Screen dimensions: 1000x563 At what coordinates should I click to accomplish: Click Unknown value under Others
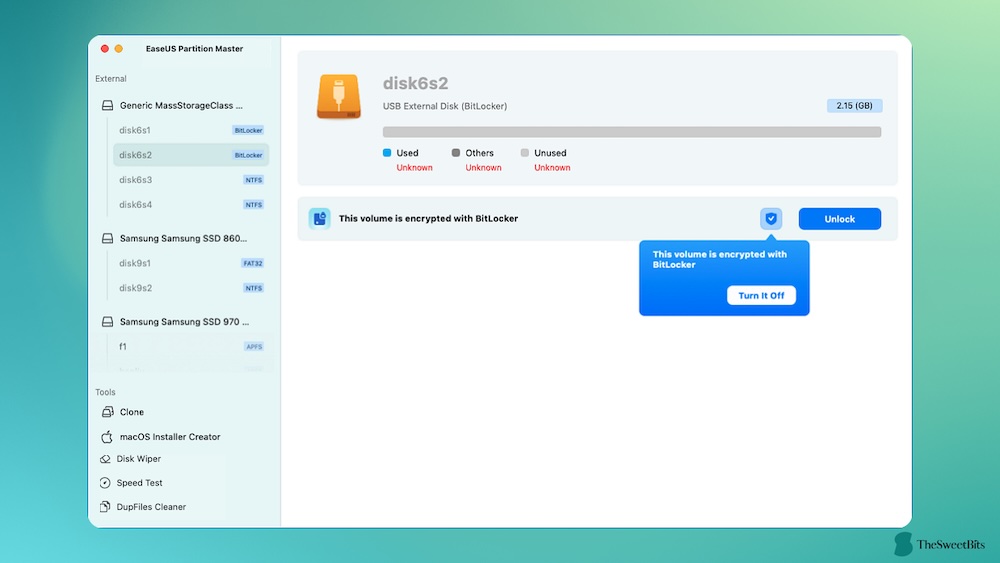tap(483, 168)
